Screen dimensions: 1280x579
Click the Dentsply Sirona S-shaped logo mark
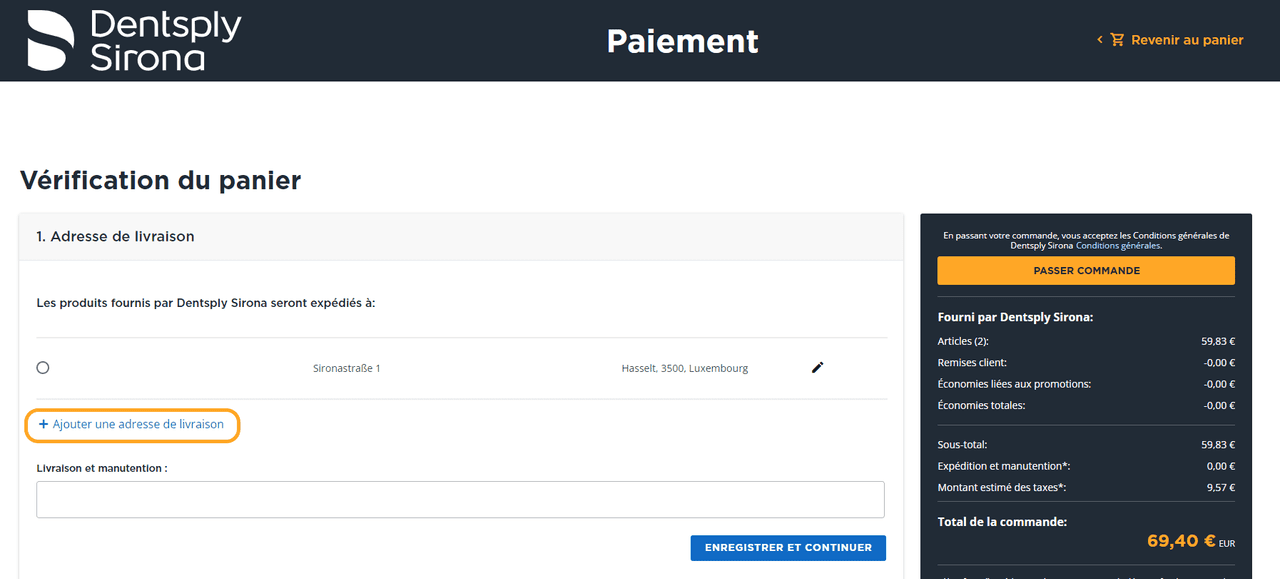tap(51, 40)
